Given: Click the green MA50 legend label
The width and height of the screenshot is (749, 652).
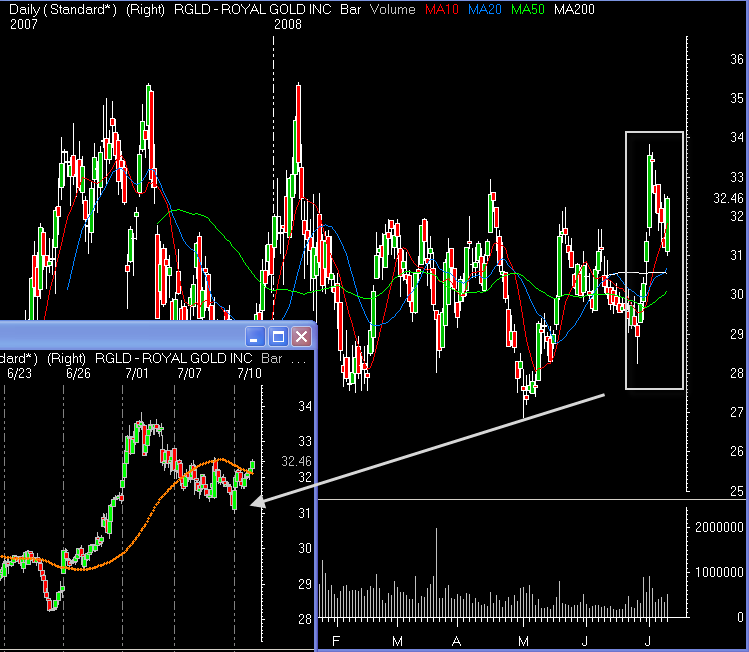Looking at the screenshot, I should 527,9.
